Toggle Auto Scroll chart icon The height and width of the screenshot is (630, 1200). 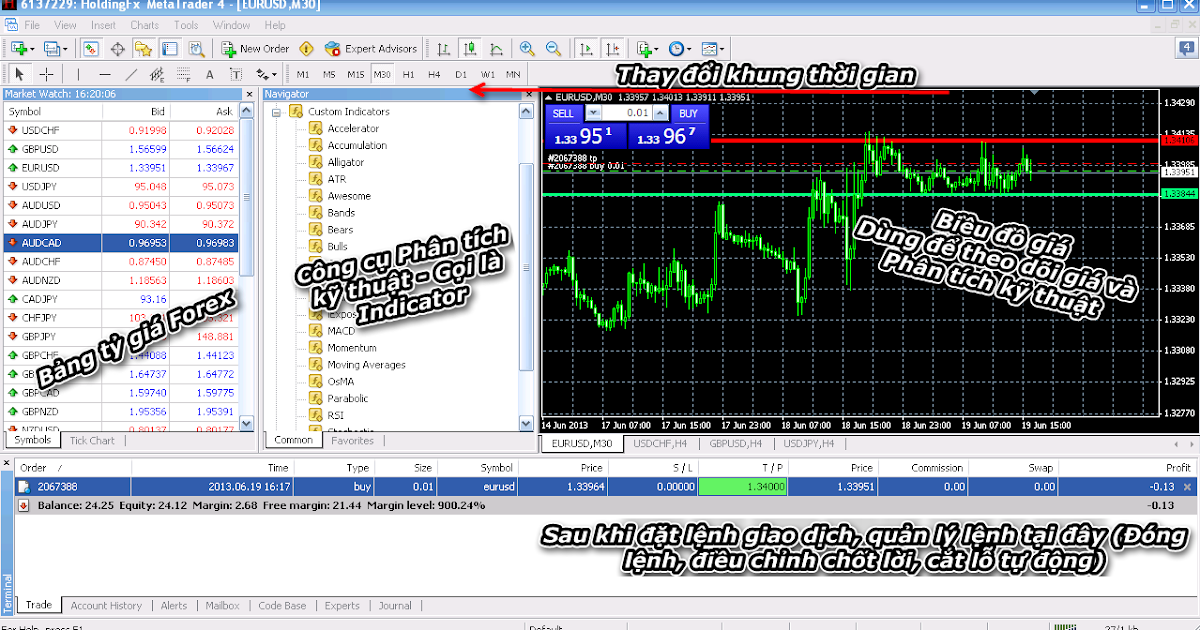585,48
